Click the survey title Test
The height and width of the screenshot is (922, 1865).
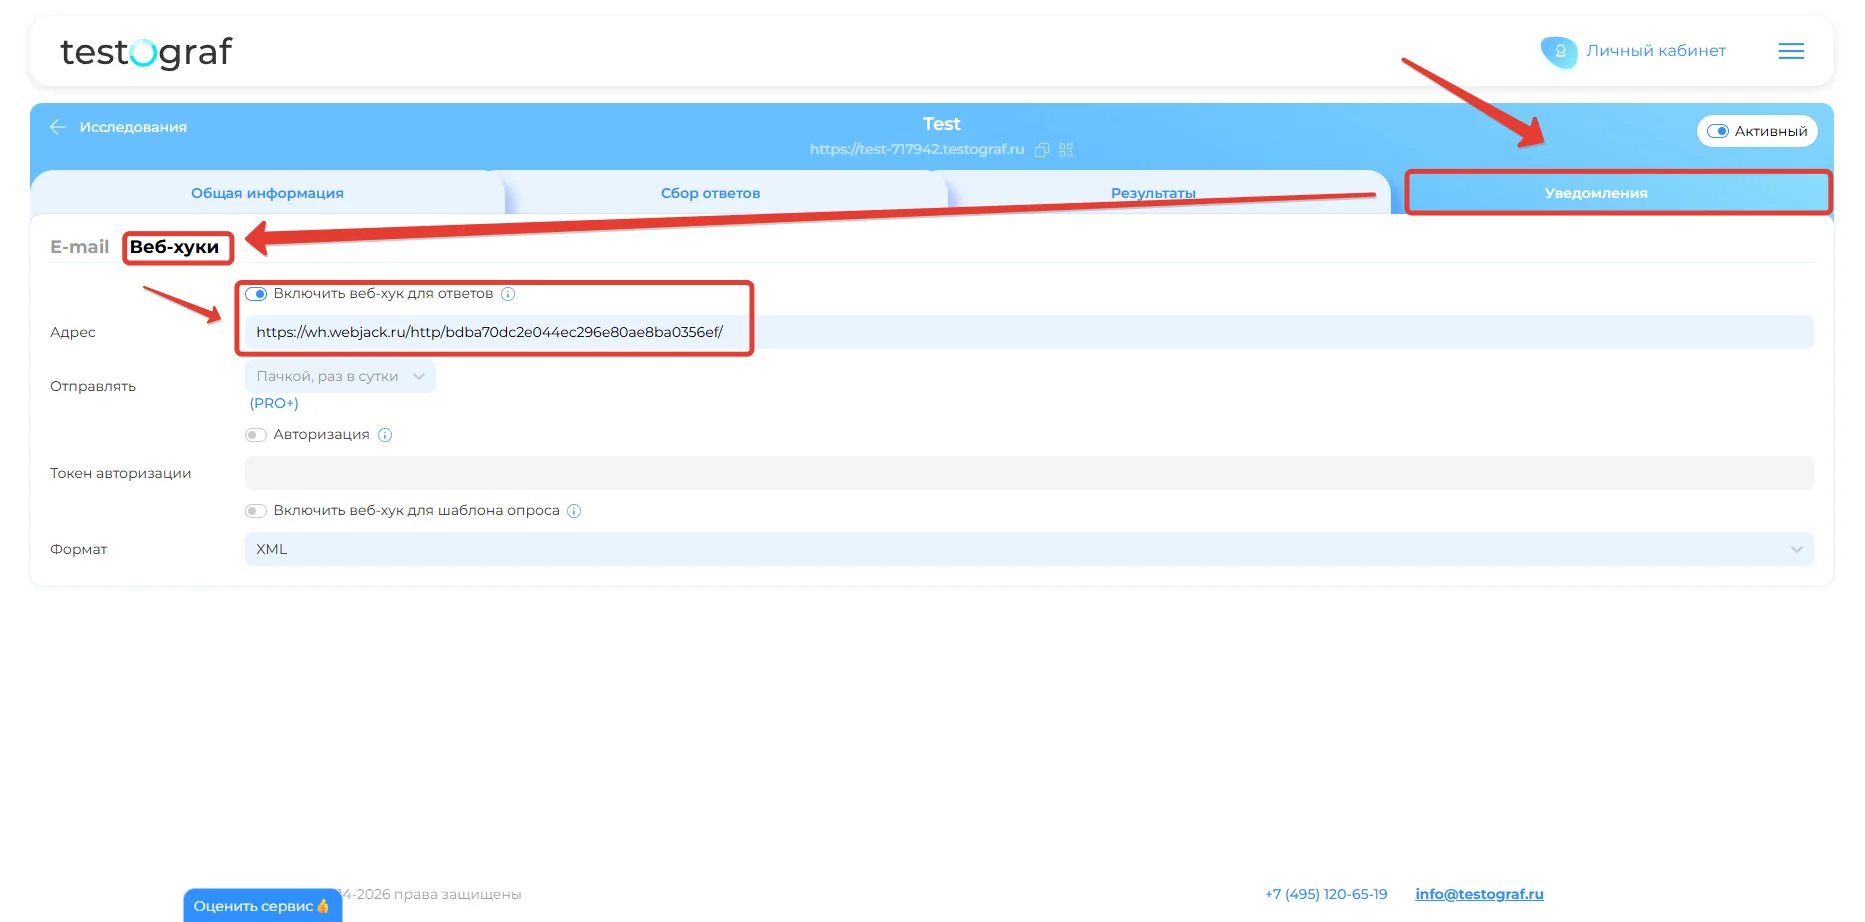(x=941, y=124)
